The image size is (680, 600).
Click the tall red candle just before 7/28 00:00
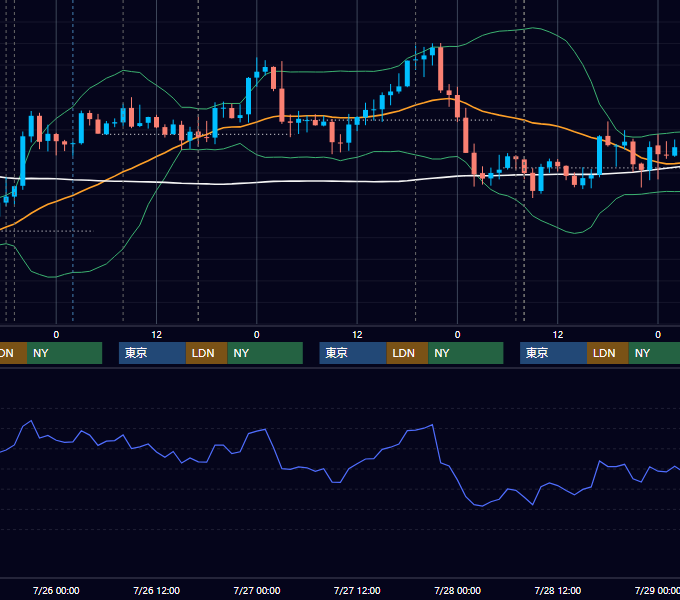(x=441, y=68)
